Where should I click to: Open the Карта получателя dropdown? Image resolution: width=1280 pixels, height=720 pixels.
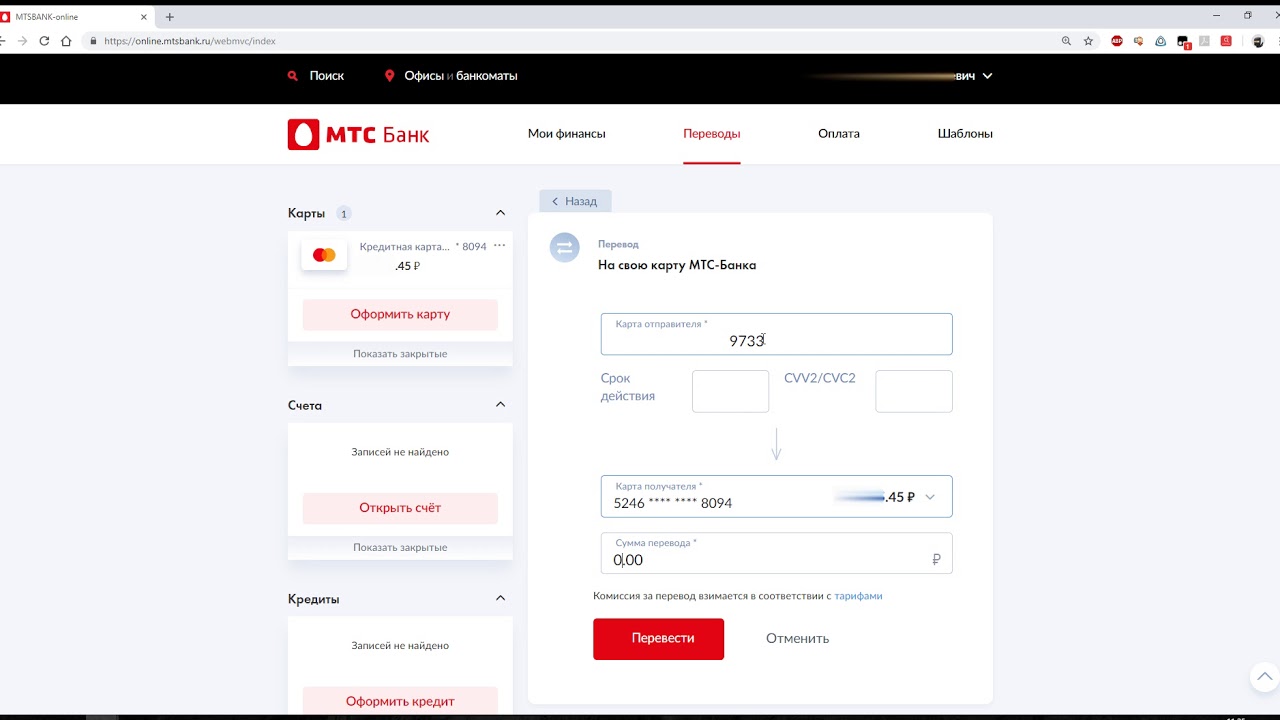coord(930,497)
